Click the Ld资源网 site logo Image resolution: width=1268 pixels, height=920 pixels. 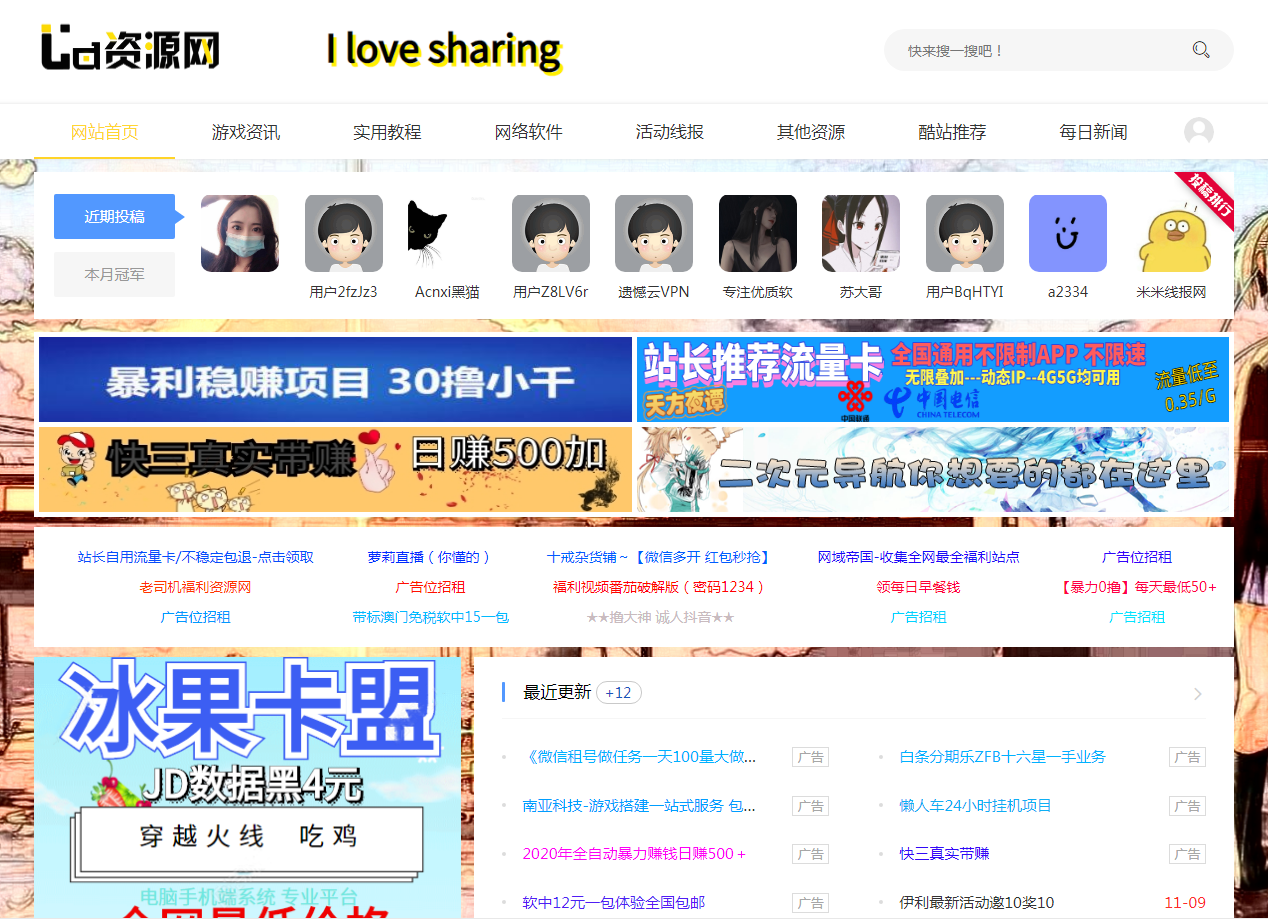click(x=130, y=49)
